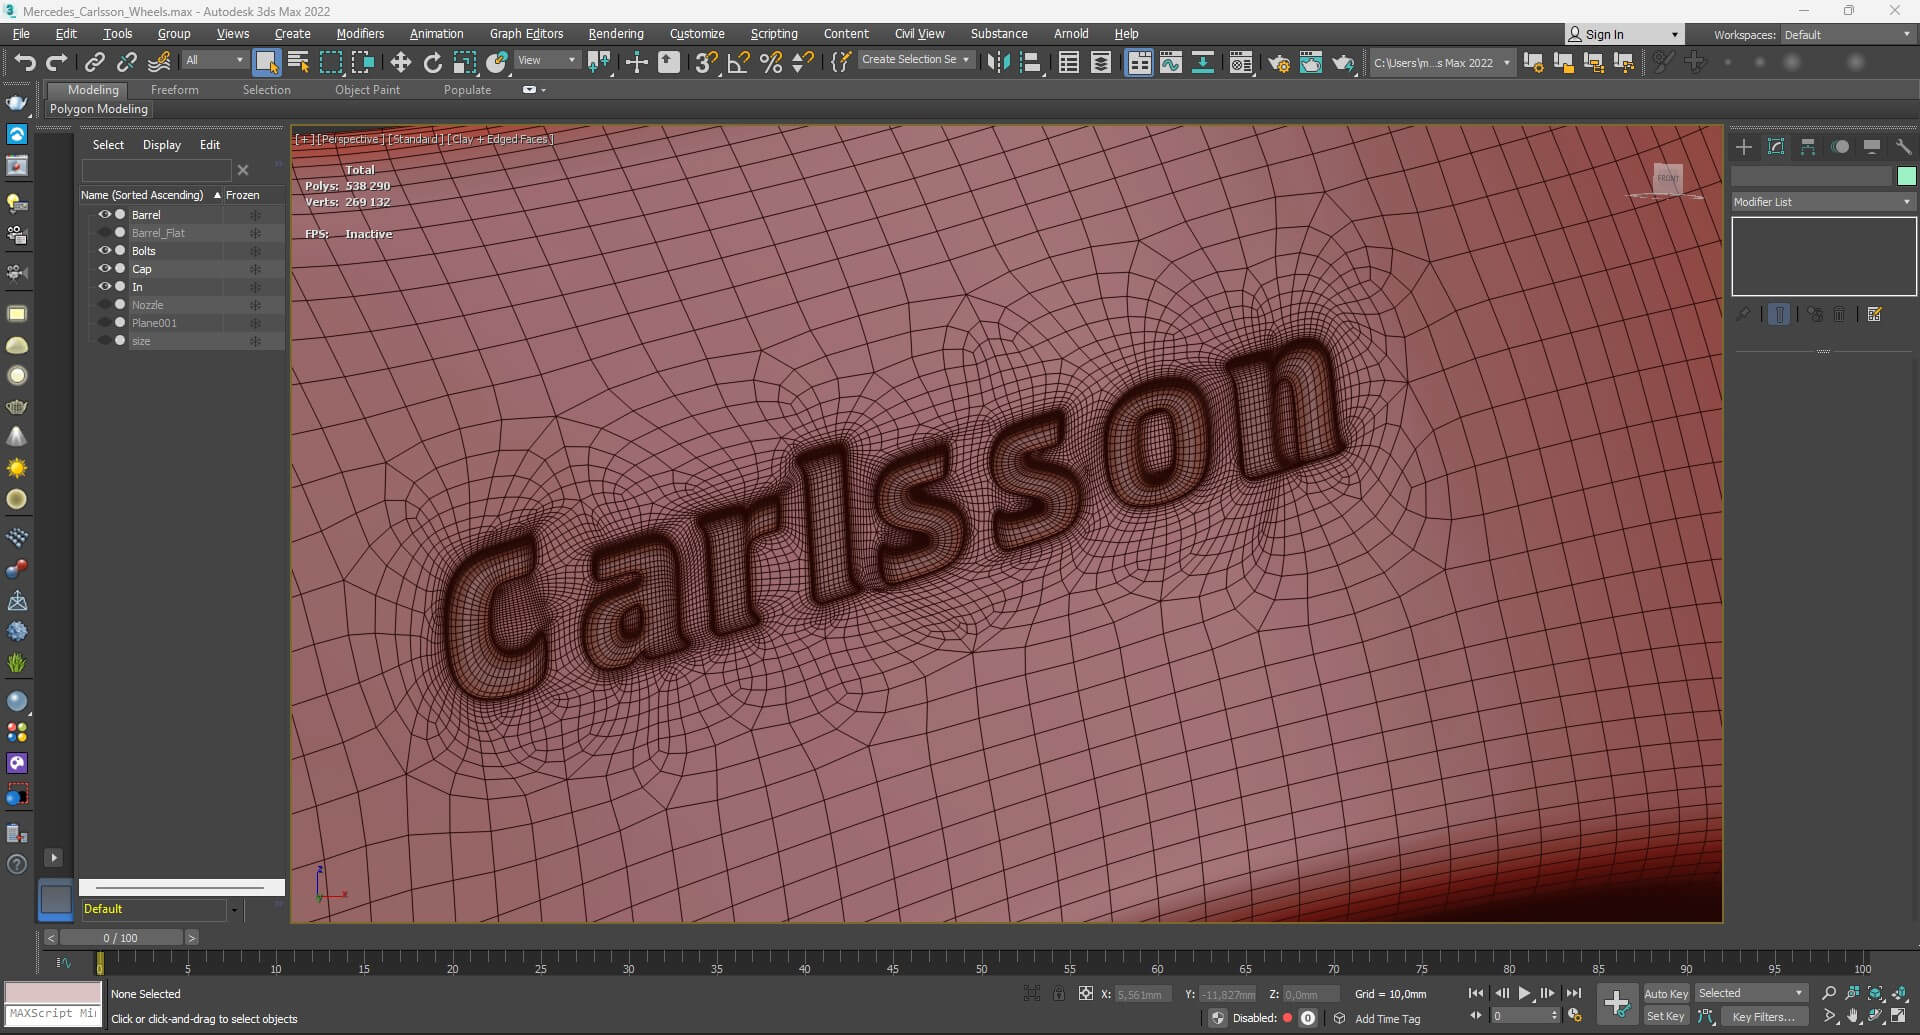Hide the Barrel object via eye icon
Viewport: 1920px width, 1035px height.
pos(104,215)
